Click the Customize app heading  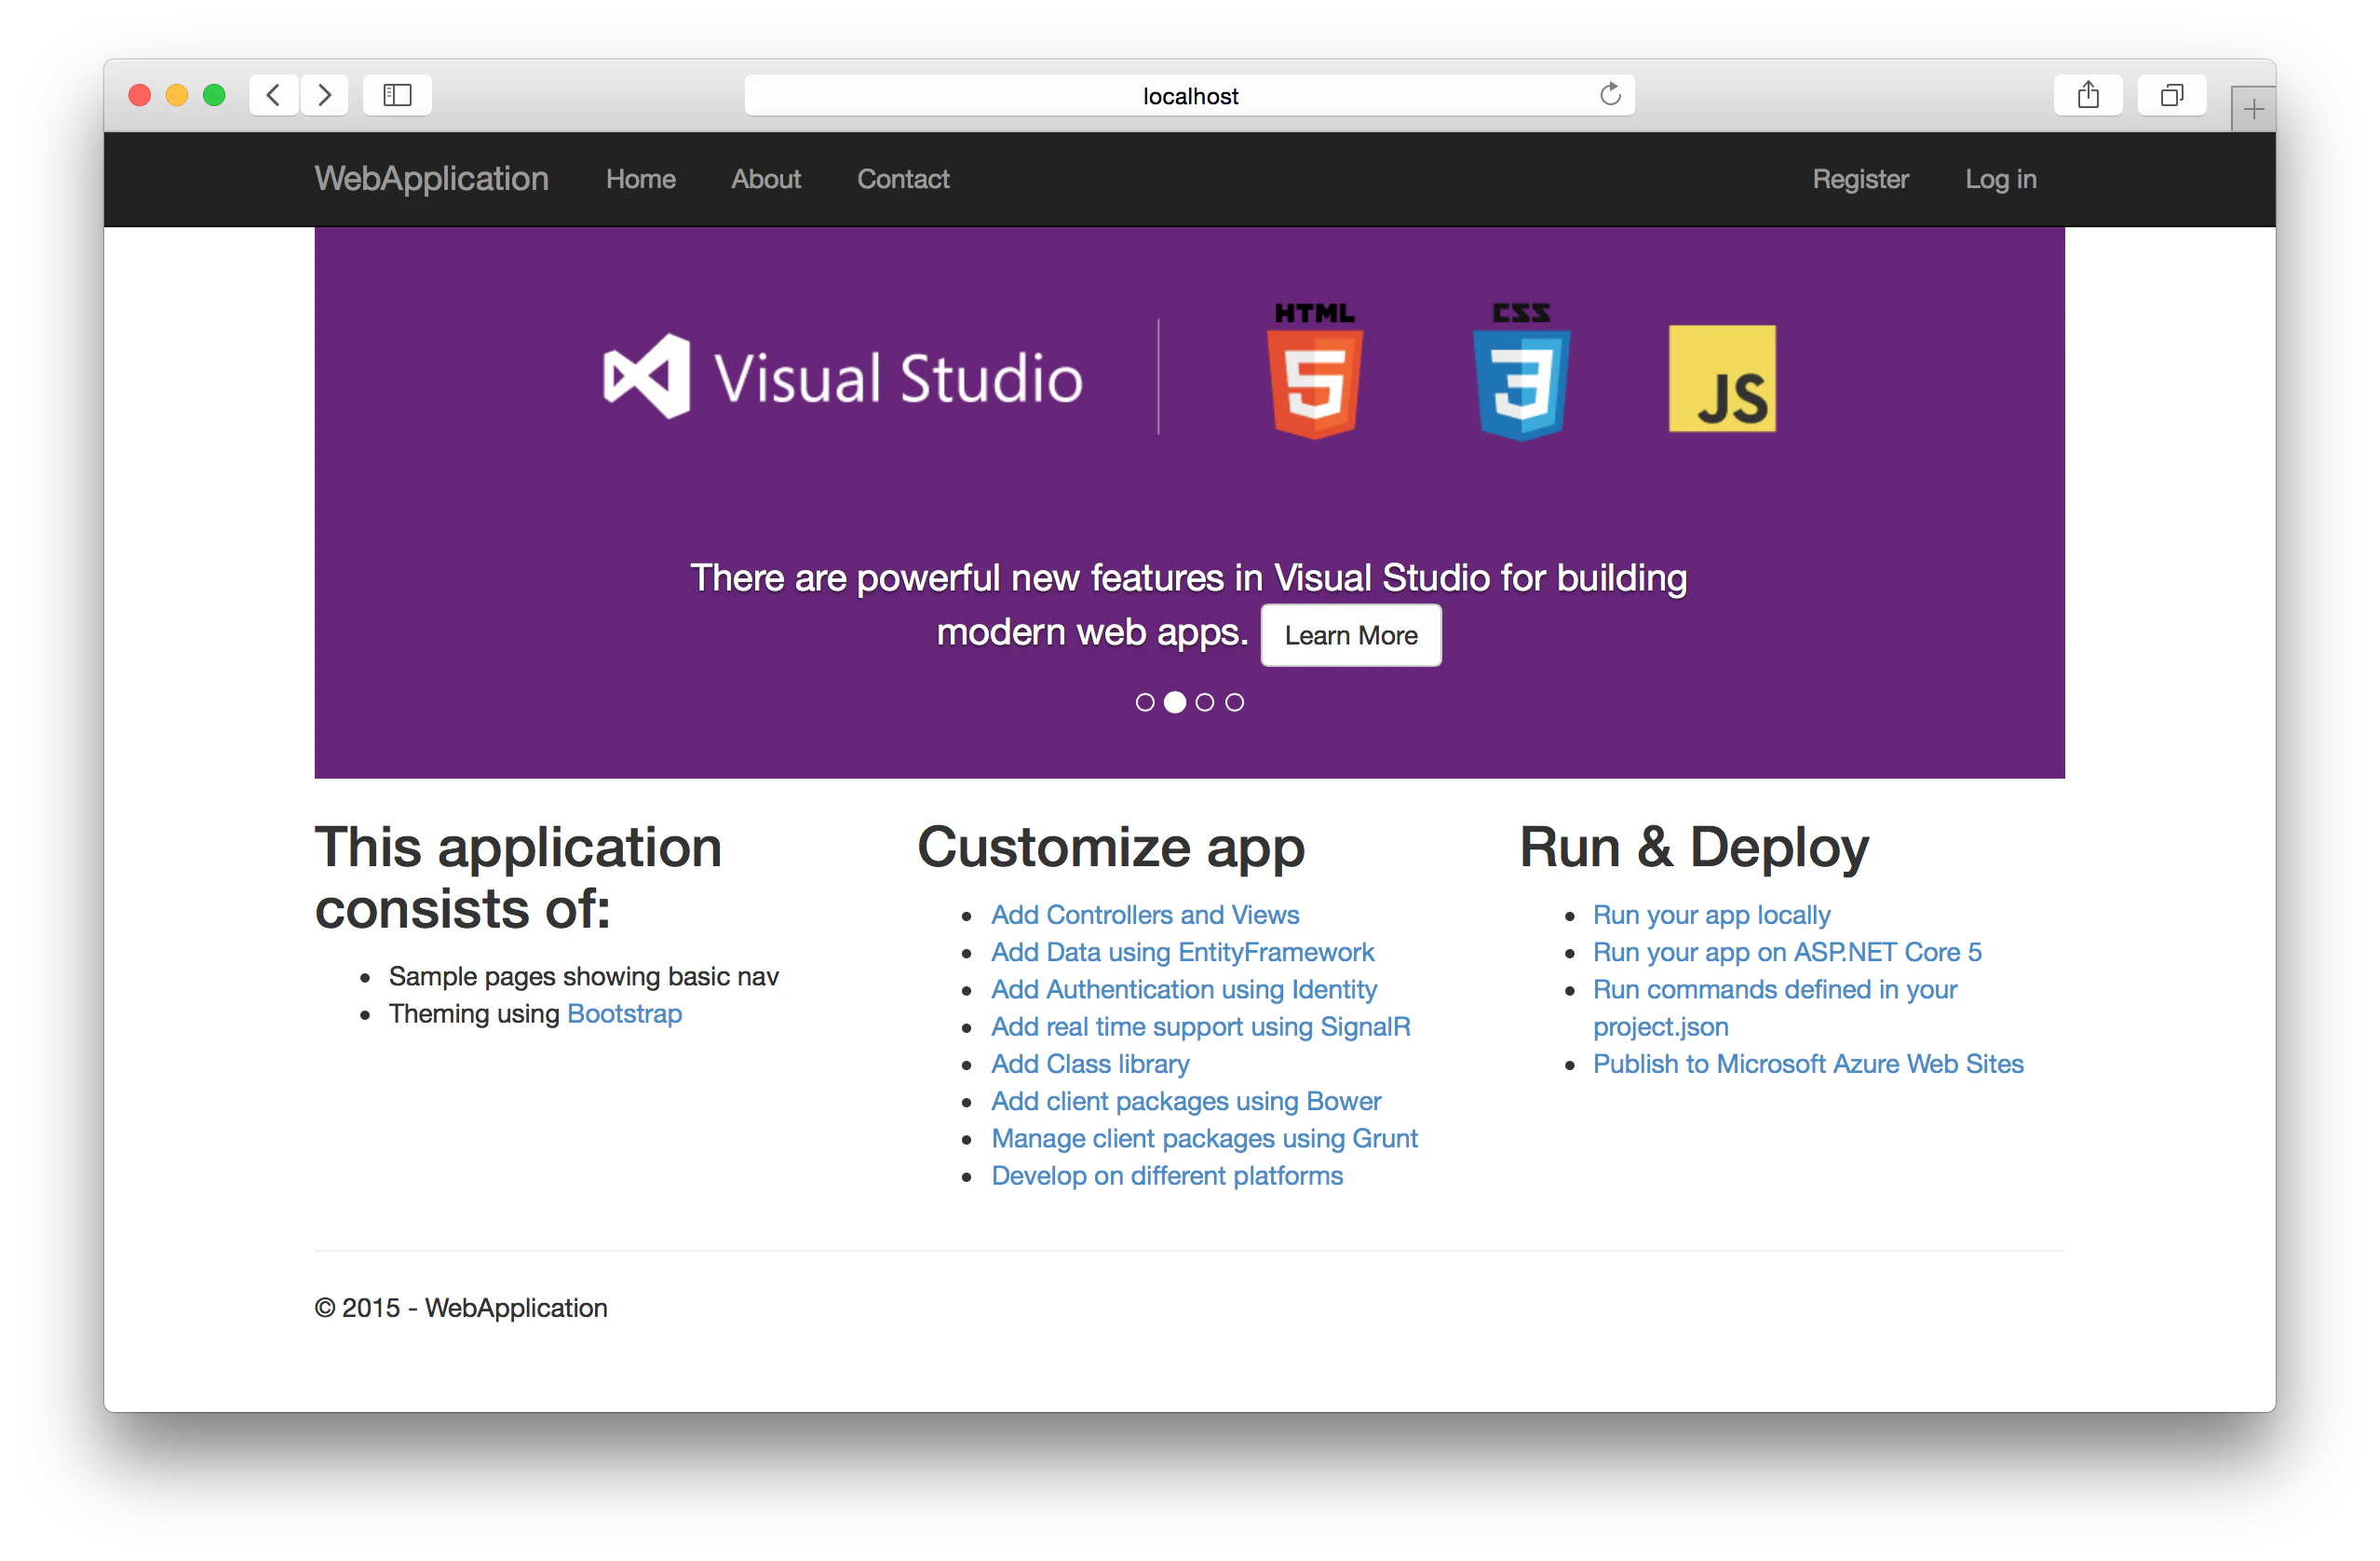pyautogui.click(x=1111, y=846)
